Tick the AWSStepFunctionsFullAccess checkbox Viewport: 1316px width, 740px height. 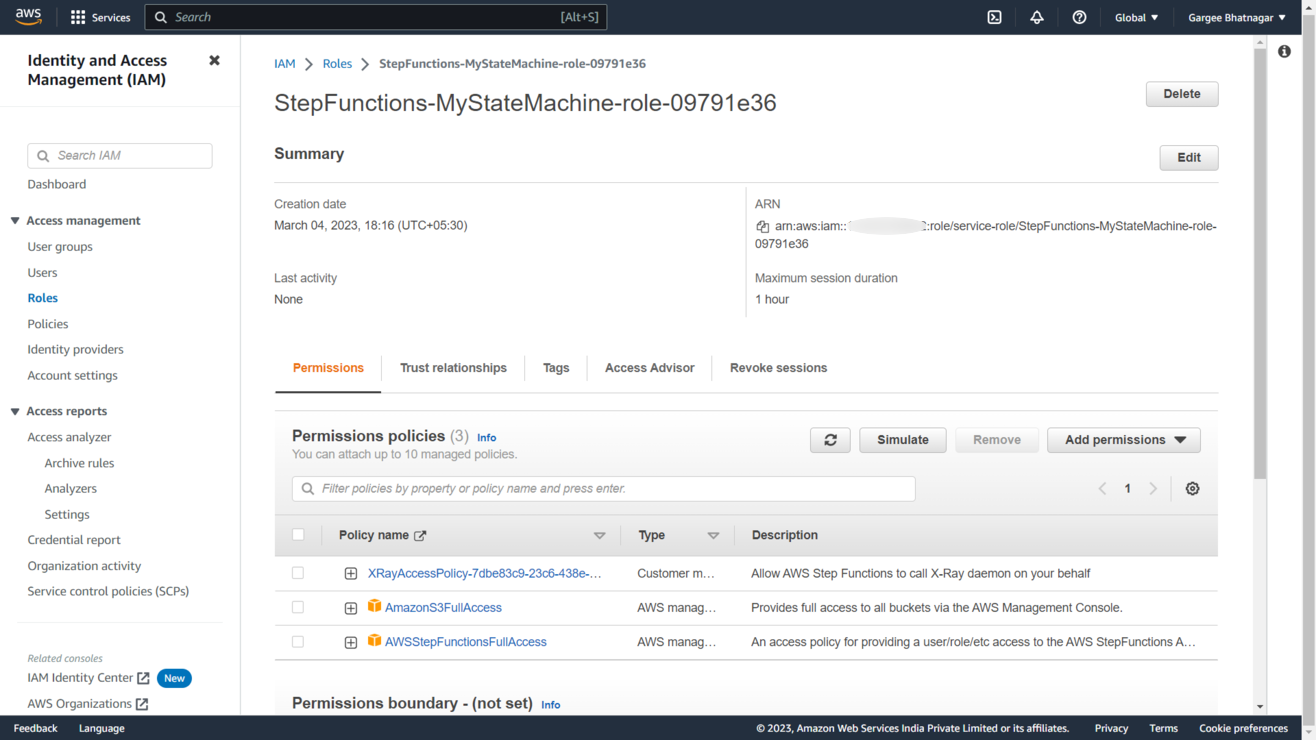pyautogui.click(x=298, y=642)
